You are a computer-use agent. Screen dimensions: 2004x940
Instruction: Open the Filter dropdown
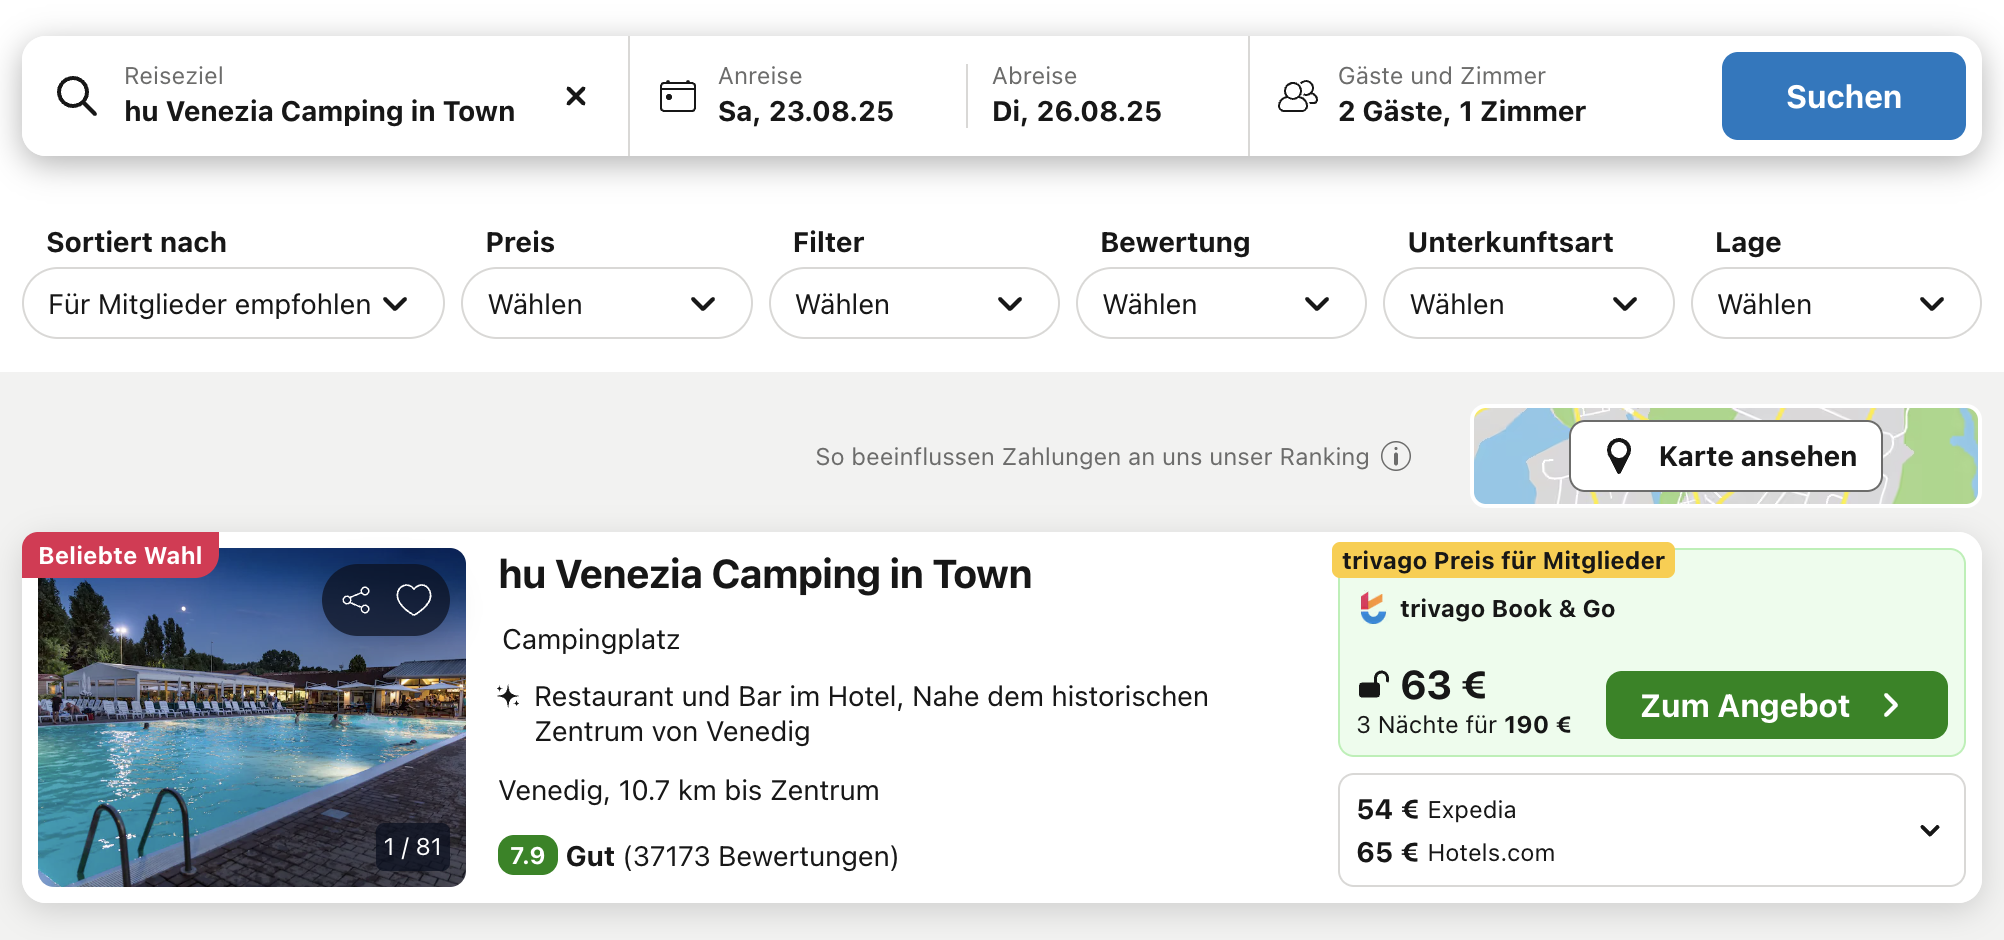(x=914, y=303)
